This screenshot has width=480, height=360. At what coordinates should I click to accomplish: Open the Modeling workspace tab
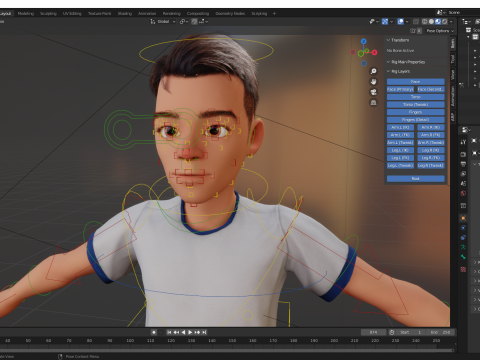pos(26,14)
